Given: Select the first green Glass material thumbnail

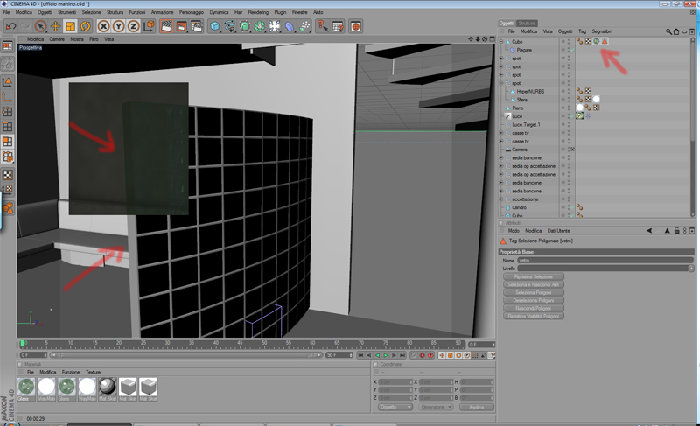Looking at the screenshot, I should tap(26, 387).
